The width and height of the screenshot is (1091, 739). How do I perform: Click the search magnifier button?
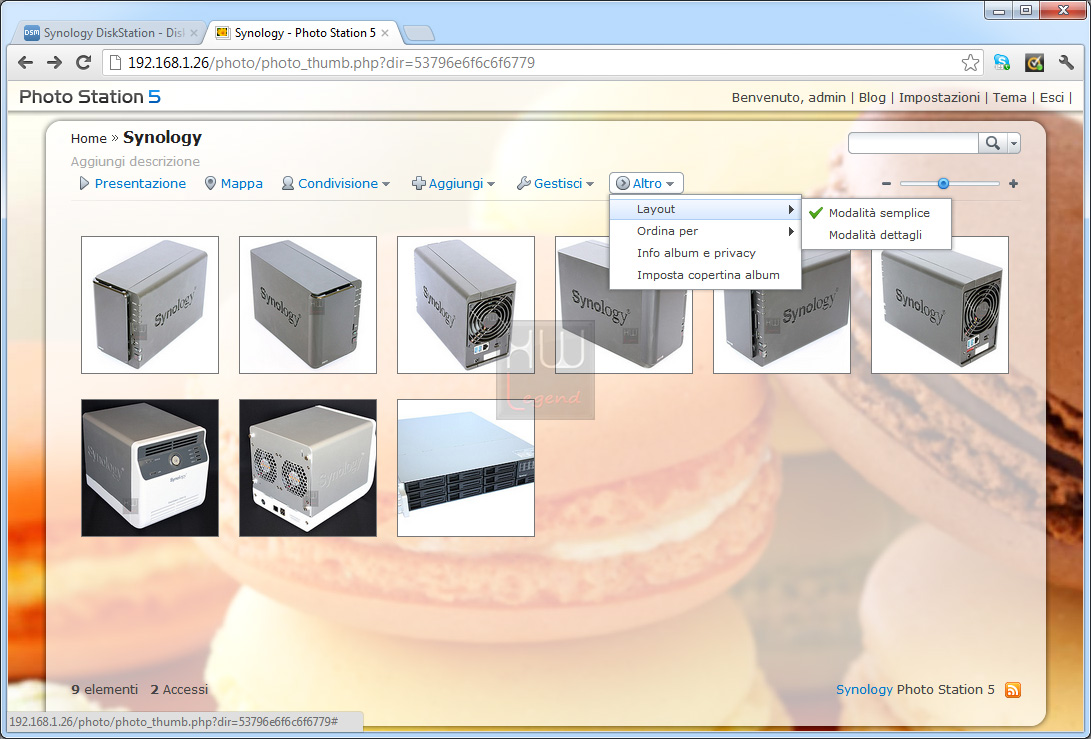pos(993,143)
